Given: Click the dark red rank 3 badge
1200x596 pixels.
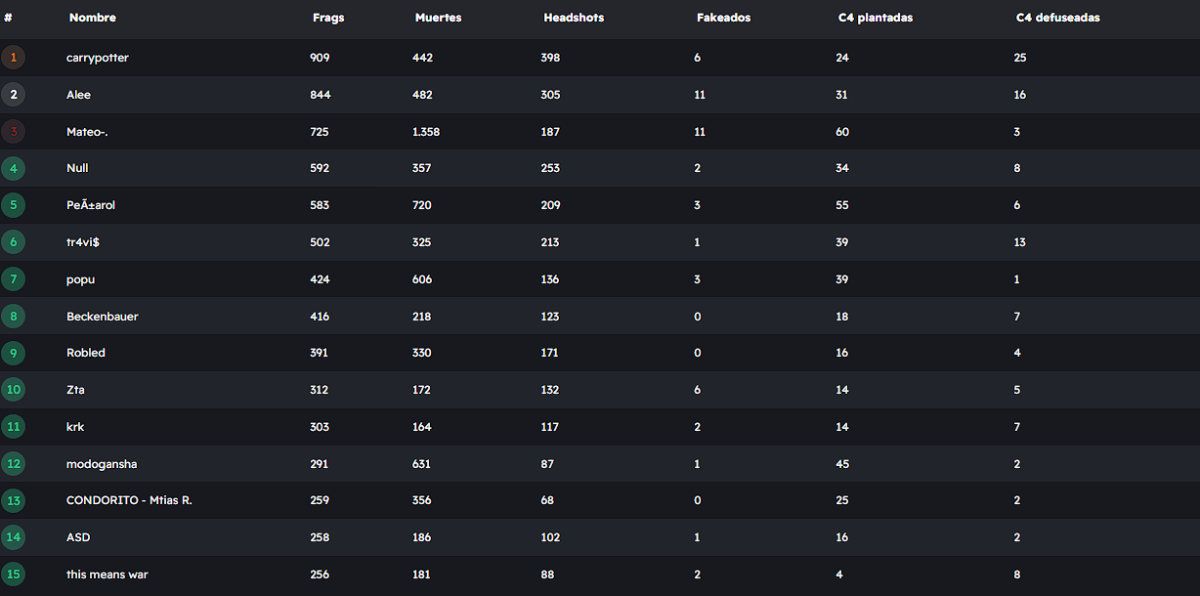Looking at the screenshot, I should [13, 132].
